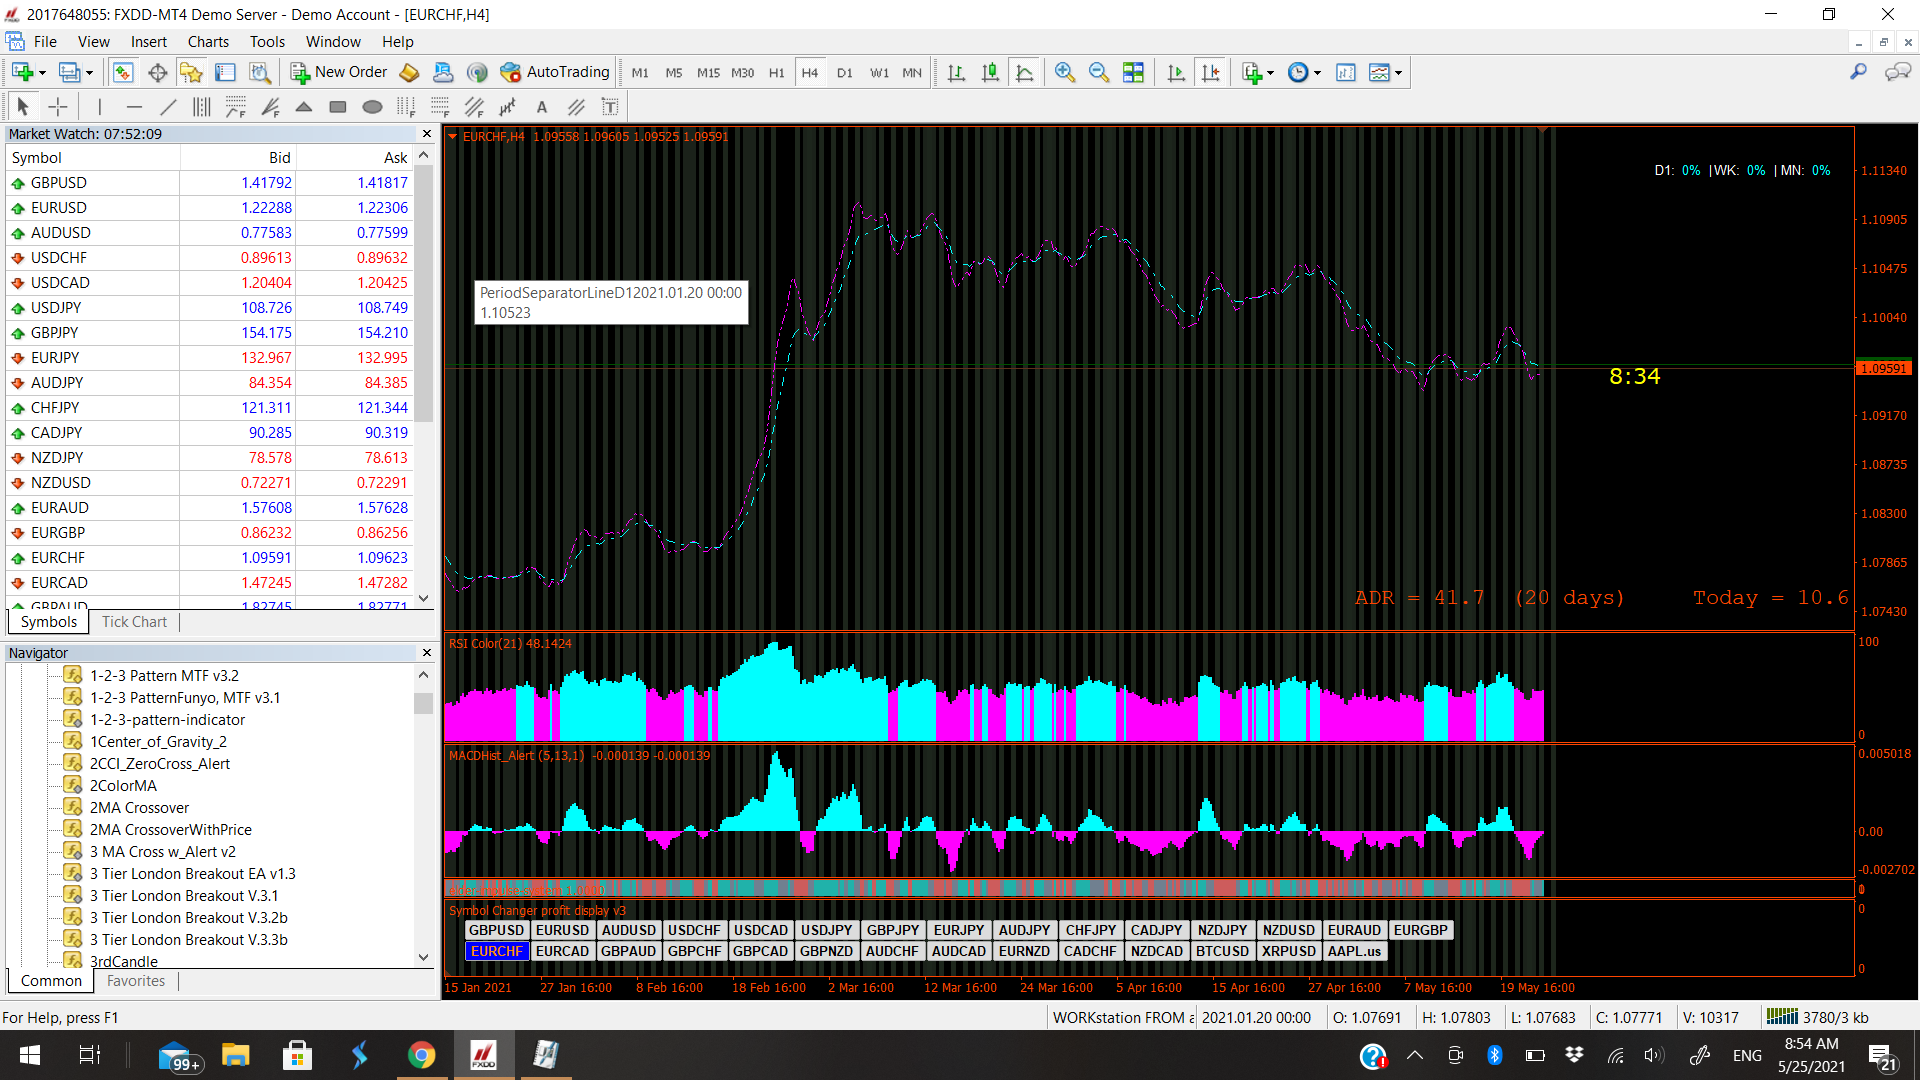Viewport: 1920px width, 1080px height.
Task: Open the Windows Start menu
Action: tap(30, 1055)
